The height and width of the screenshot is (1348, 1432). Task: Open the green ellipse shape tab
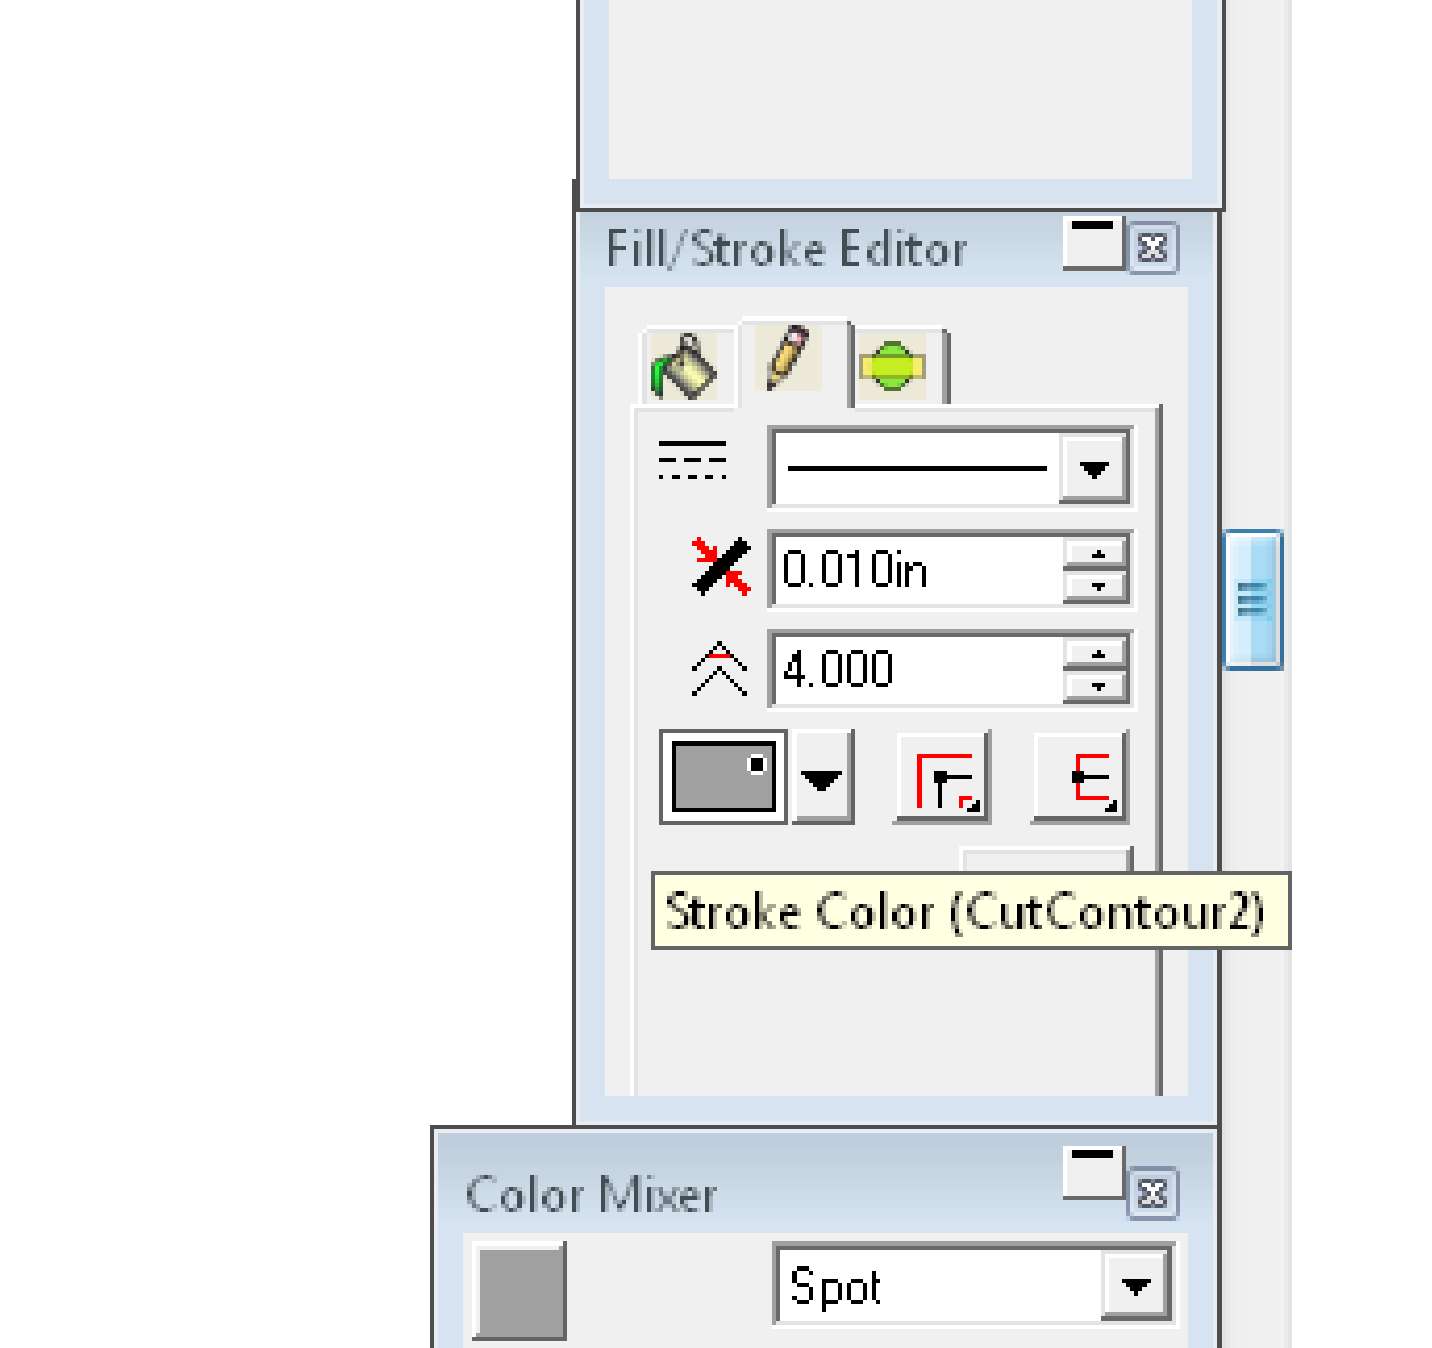pyautogui.click(x=898, y=367)
